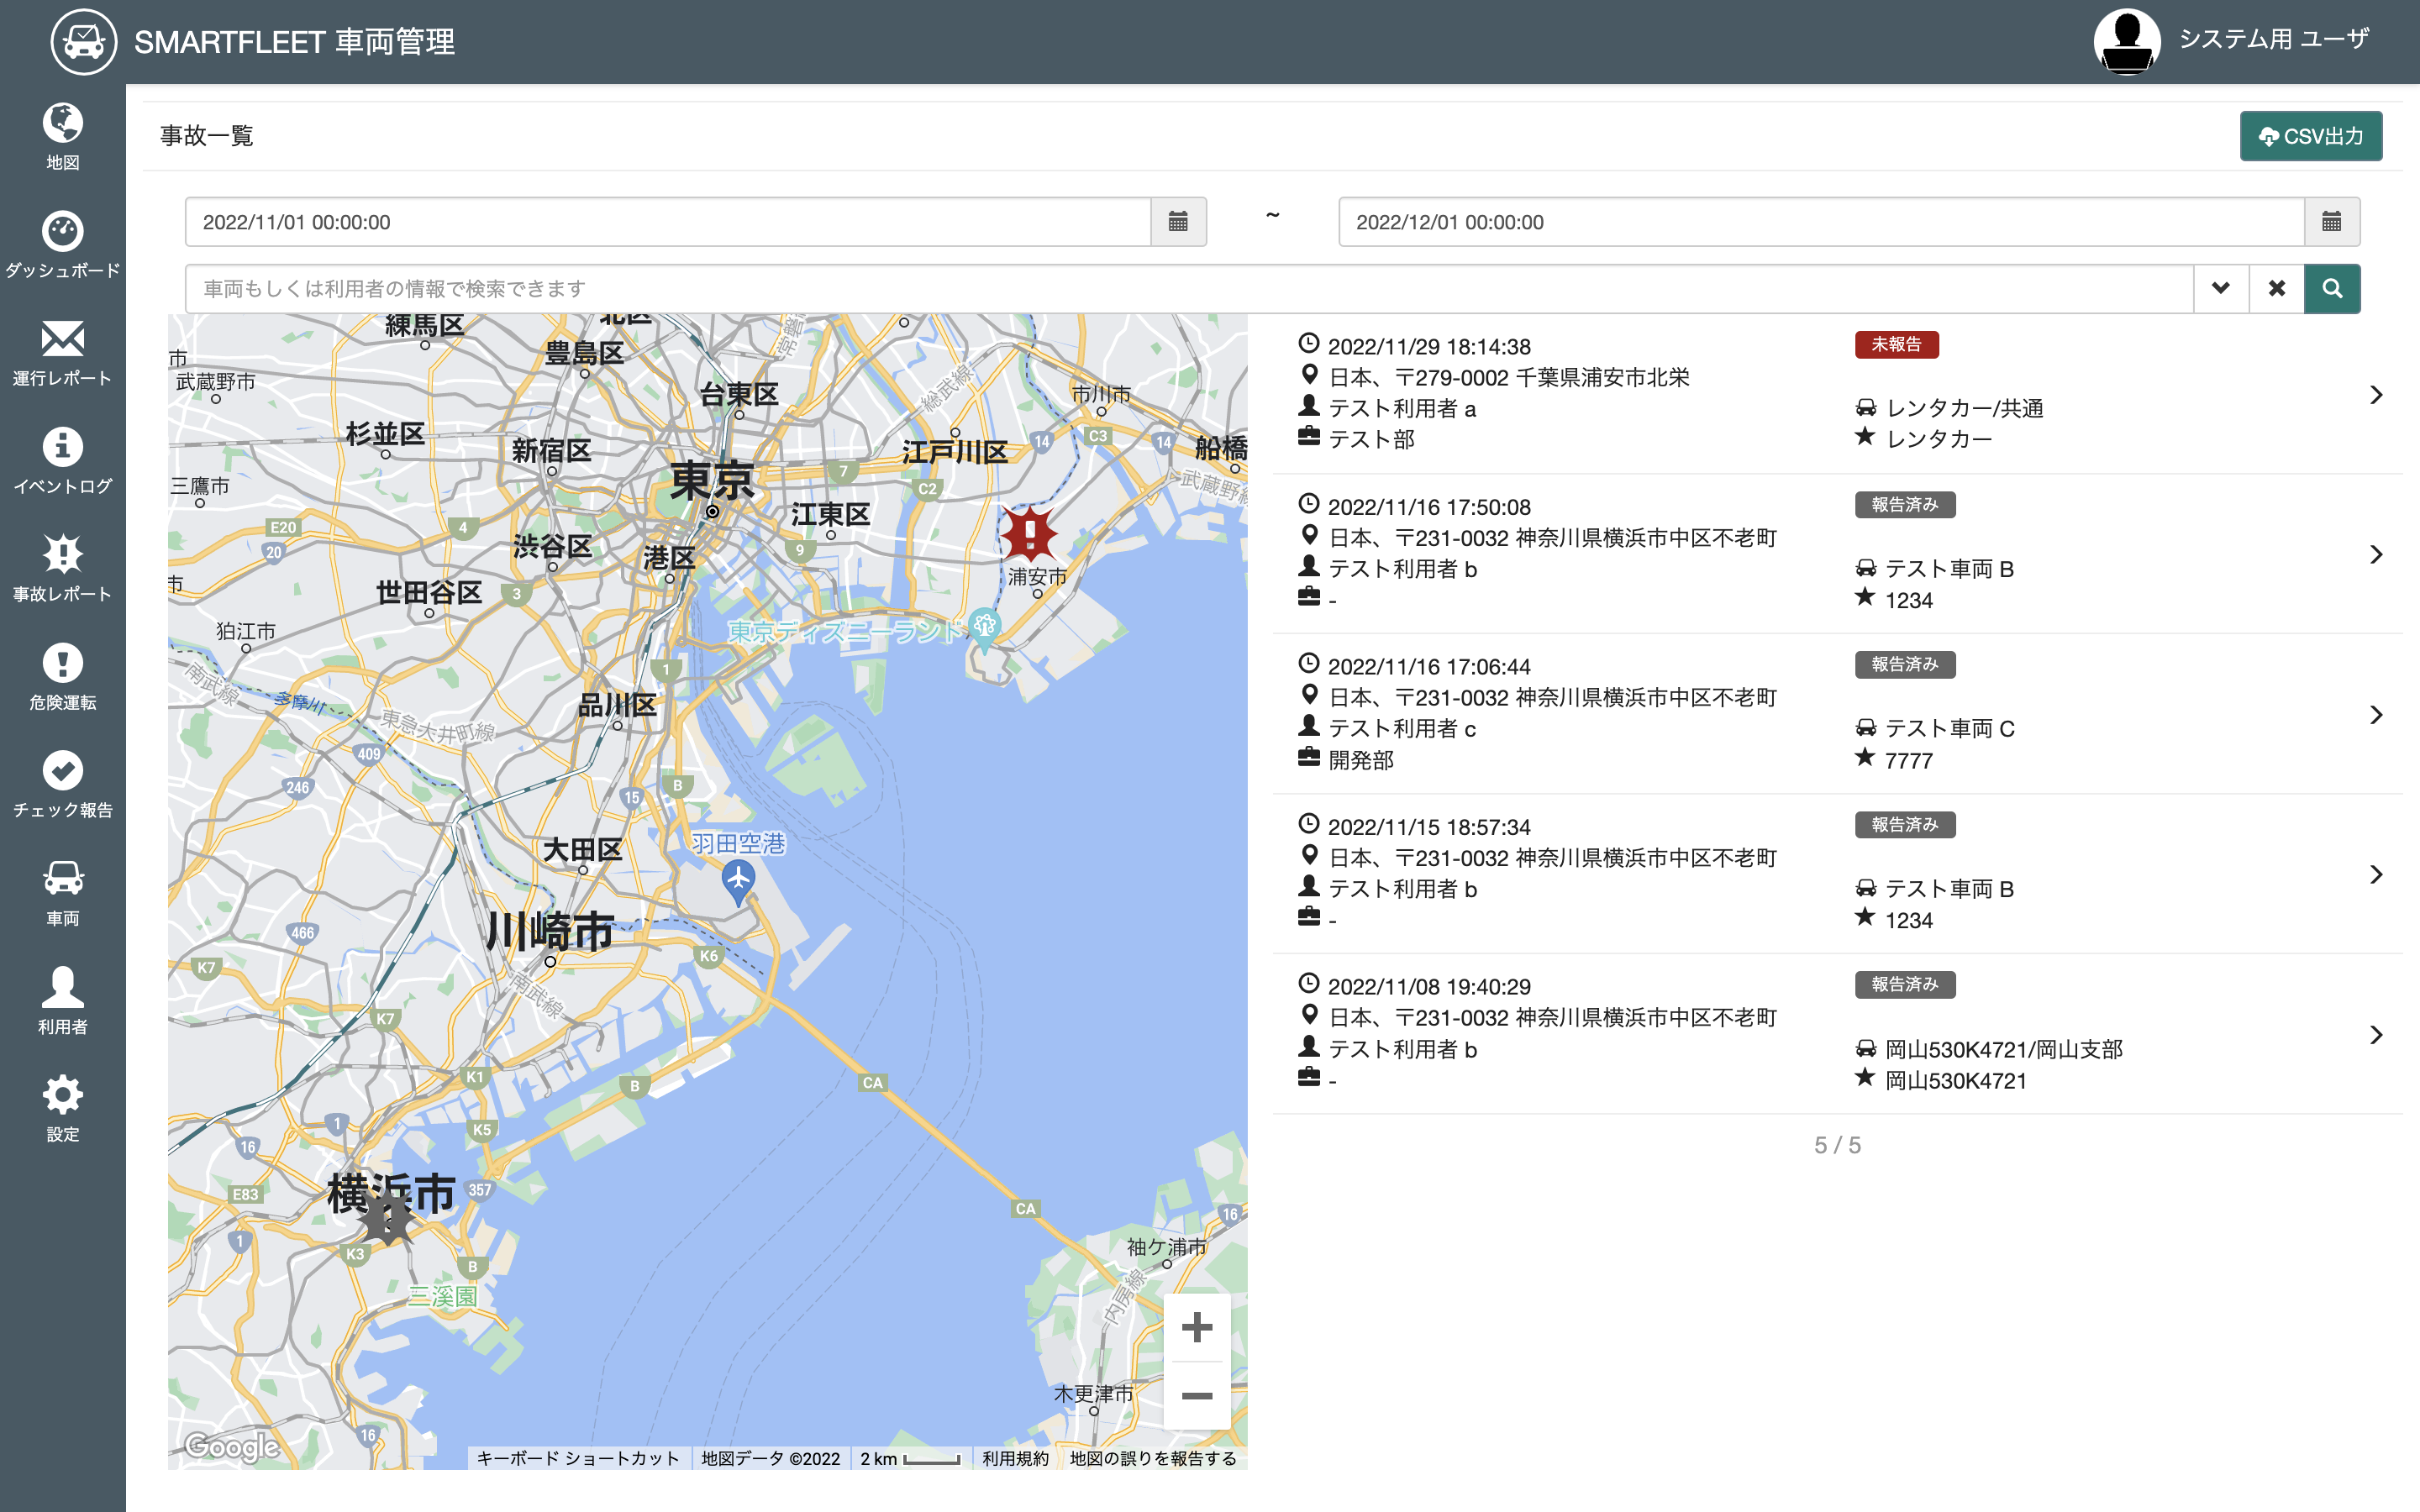Open the キーボード ショートカット map link
Viewport: 2420px width, 1512px height.
pos(578,1458)
